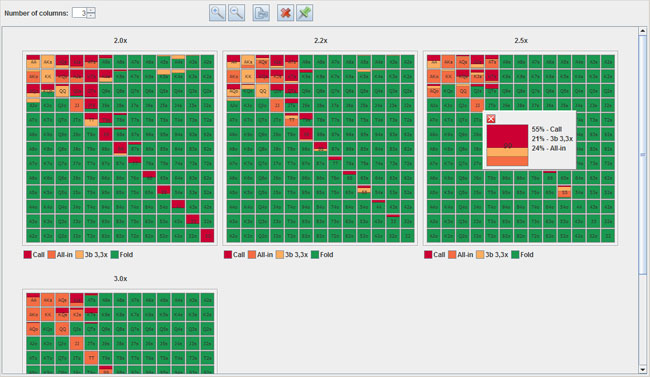650x377 pixels.
Task: Click the '24% - All-in' popup text
Action: click(x=548, y=148)
